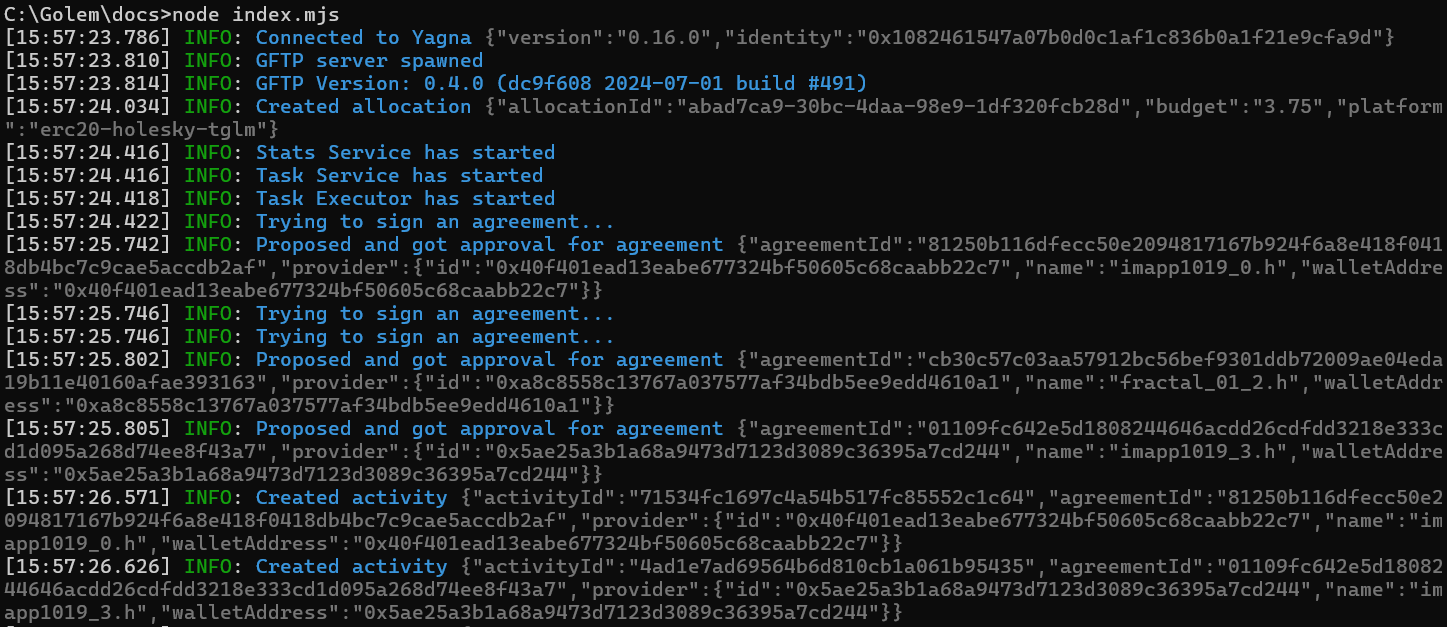Click the first 'Trying to sign an agreement' line
1447x627 pixels.
(435, 221)
